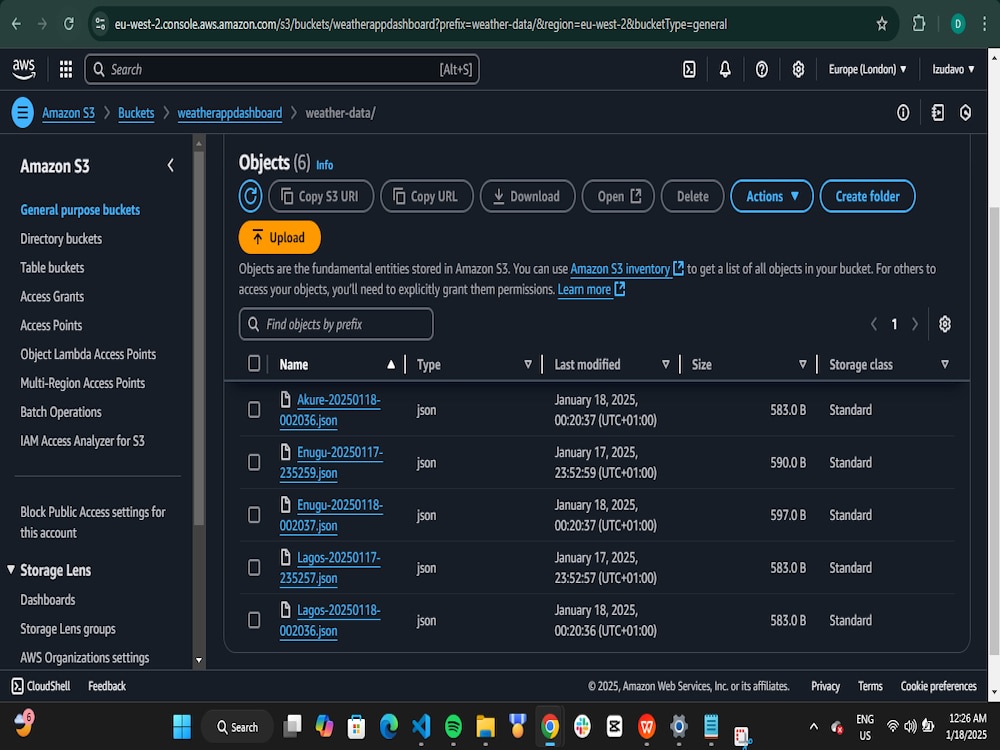
Task: Open the info panel icon near the breadcrumb
Action: pos(903,113)
